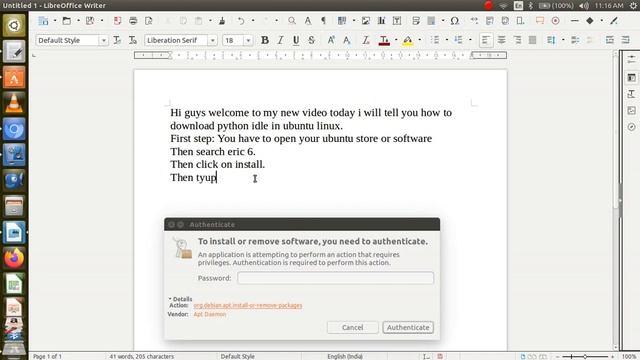Focus the Password input field
This screenshot has height=360, width=640.
(336, 278)
